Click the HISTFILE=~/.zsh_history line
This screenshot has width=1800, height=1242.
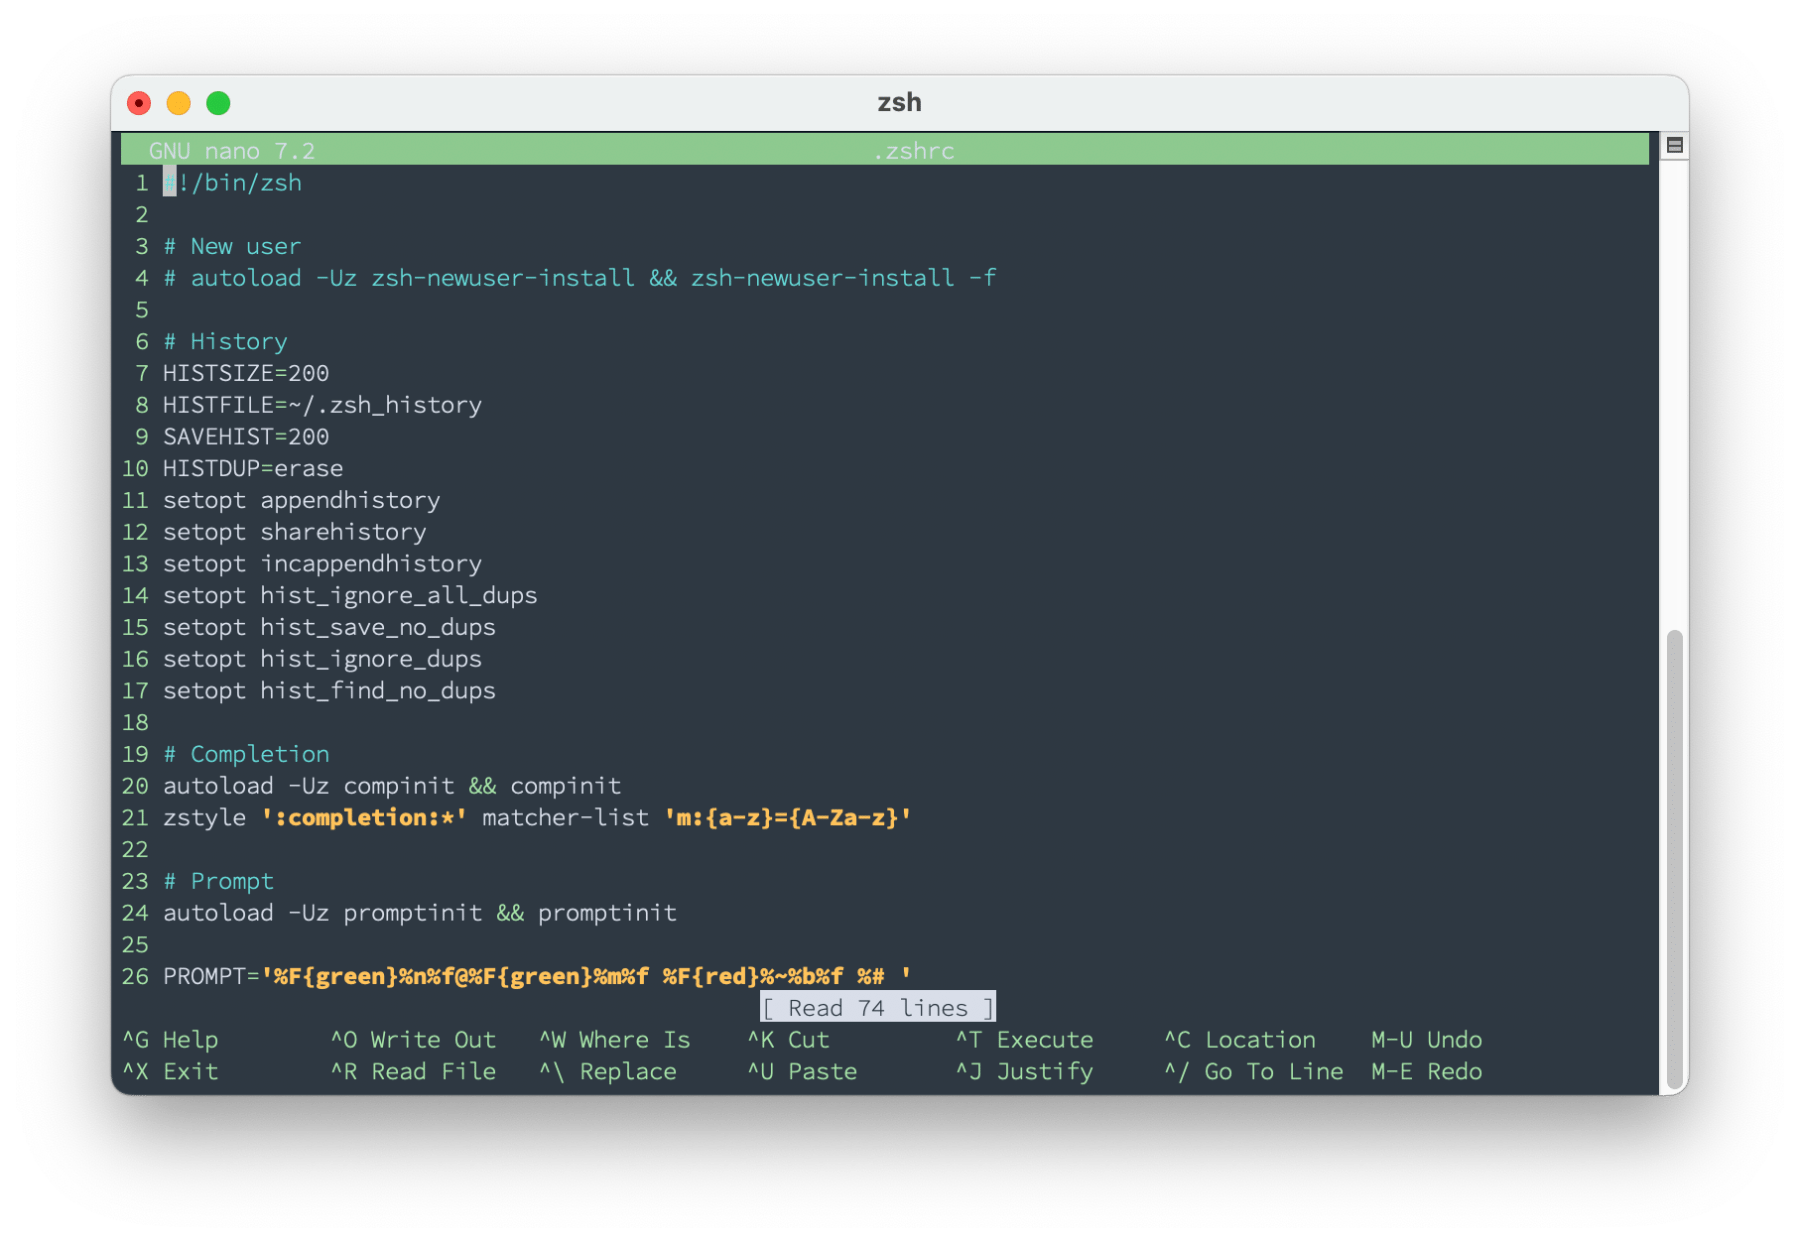322,405
